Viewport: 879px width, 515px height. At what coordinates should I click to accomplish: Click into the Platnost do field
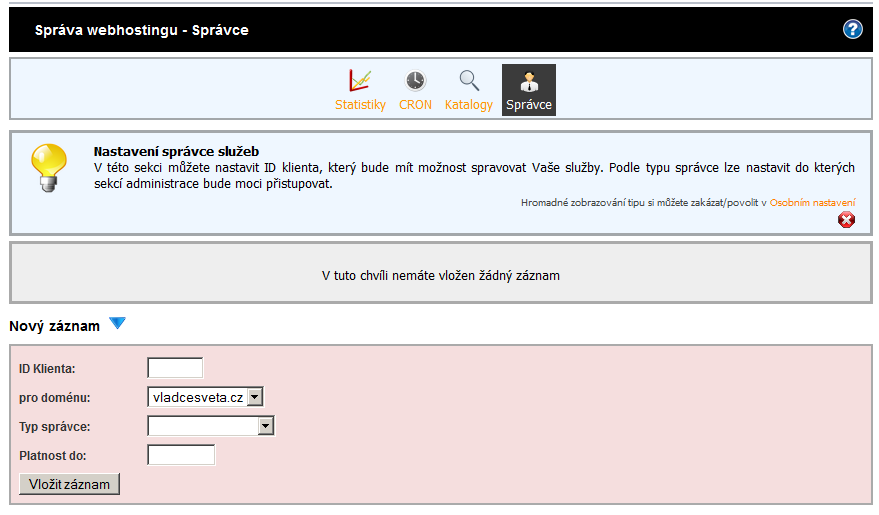[x=181, y=455]
